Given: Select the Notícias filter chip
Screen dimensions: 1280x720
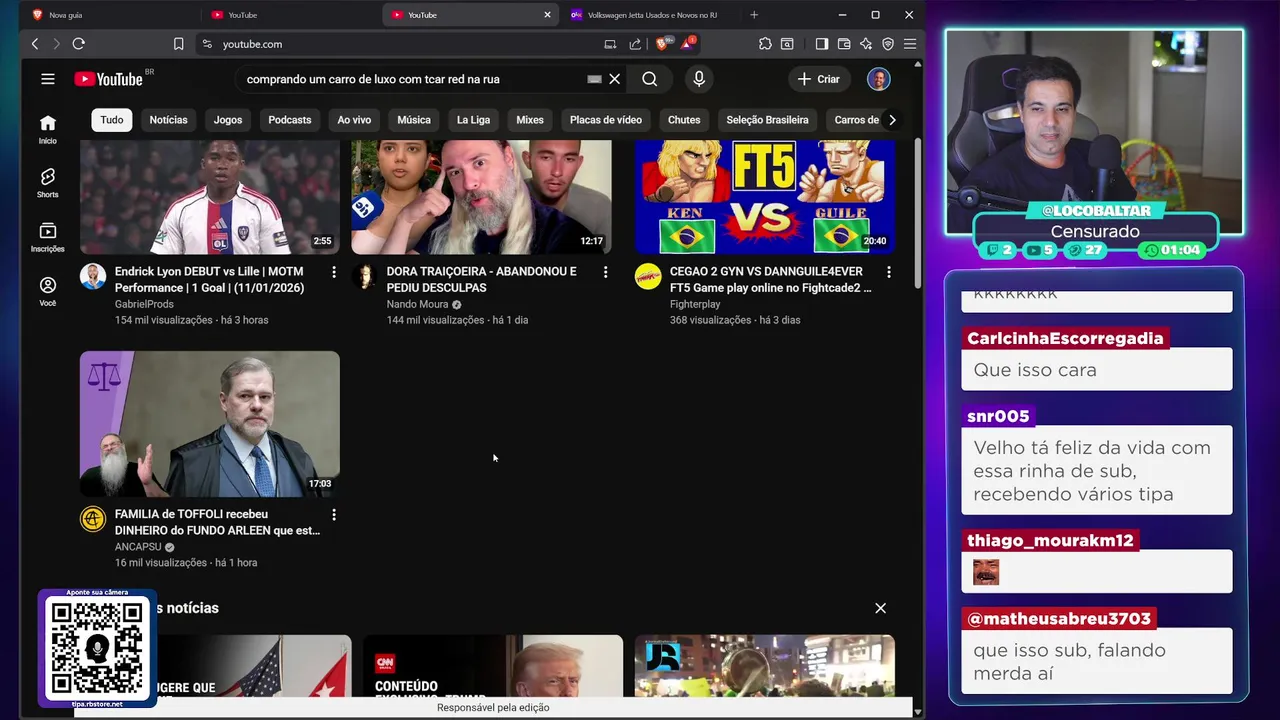Looking at the screenshot, I should (x=168, y=120).
